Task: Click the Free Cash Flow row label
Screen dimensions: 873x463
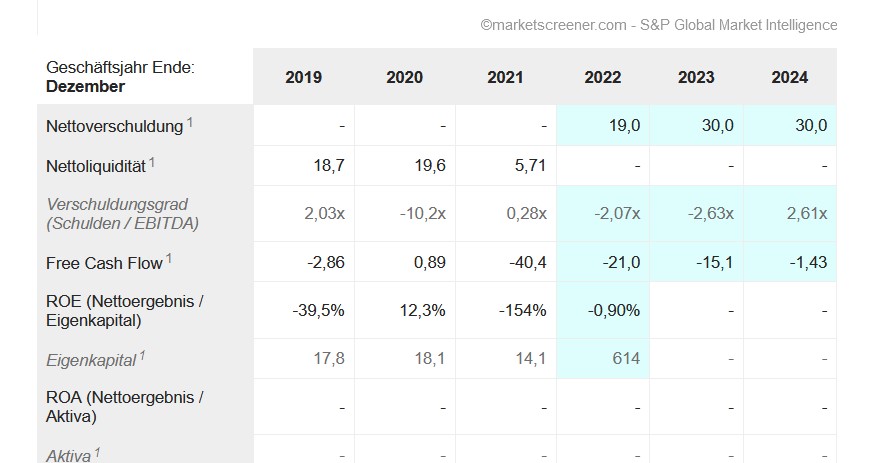Action: point(104,263)
